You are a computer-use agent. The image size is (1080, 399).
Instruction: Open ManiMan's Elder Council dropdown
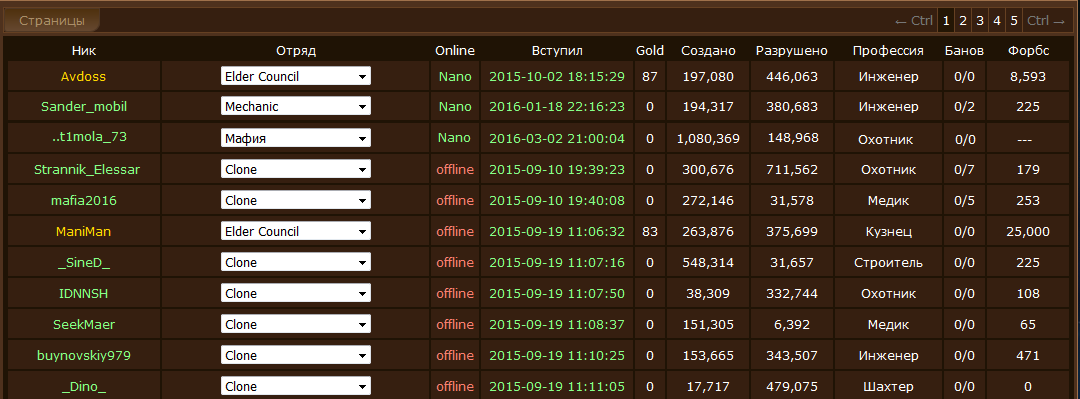(295, 232)
